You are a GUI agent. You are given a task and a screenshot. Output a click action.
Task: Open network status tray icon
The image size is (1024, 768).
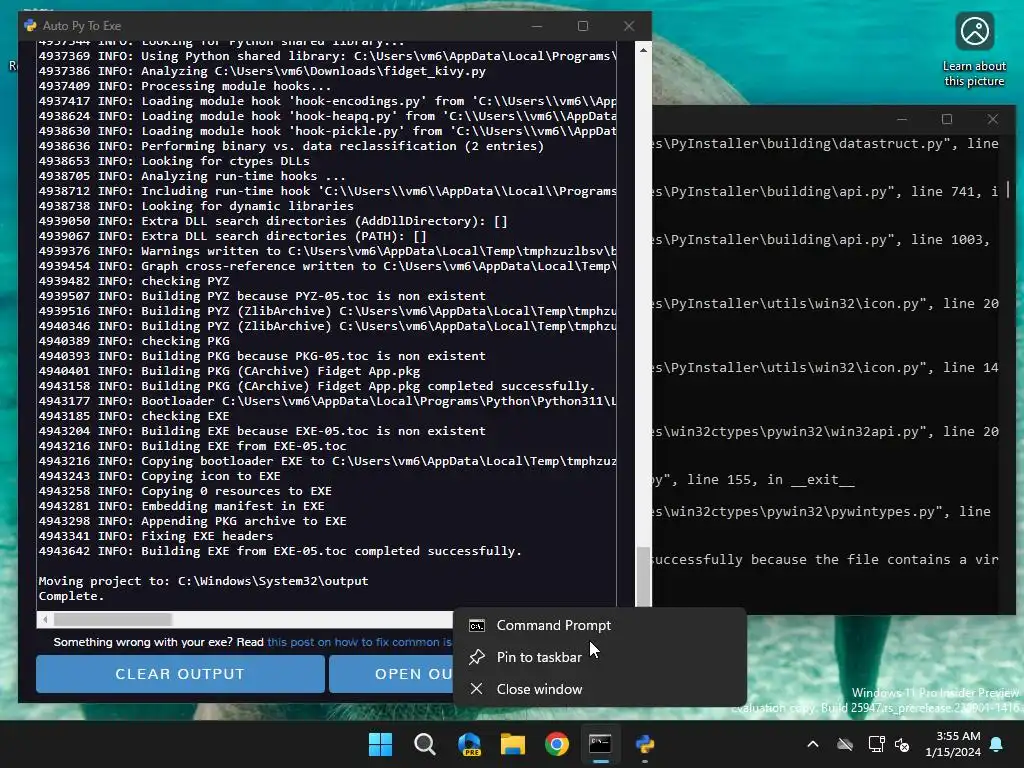click(x=876, y=744)
